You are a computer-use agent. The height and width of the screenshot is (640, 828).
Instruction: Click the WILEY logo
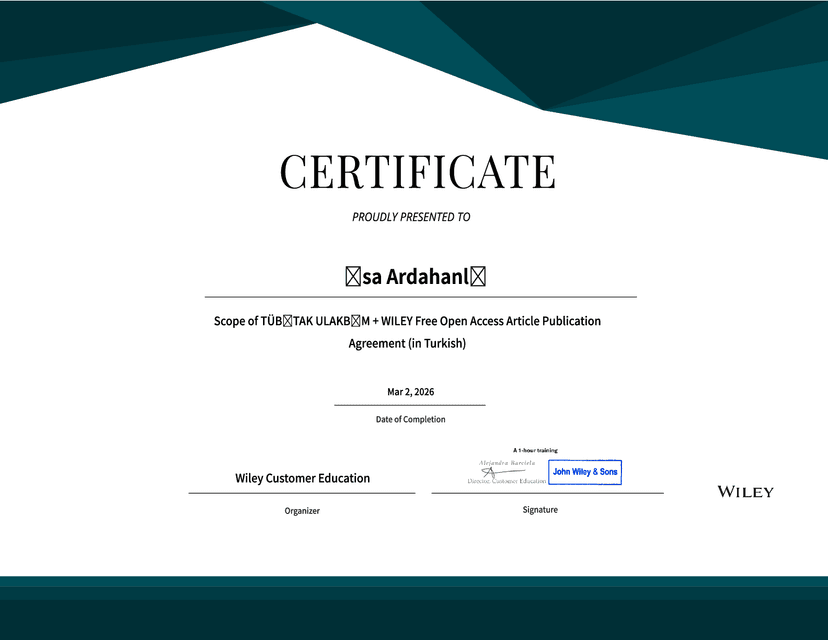click(745, 492)
